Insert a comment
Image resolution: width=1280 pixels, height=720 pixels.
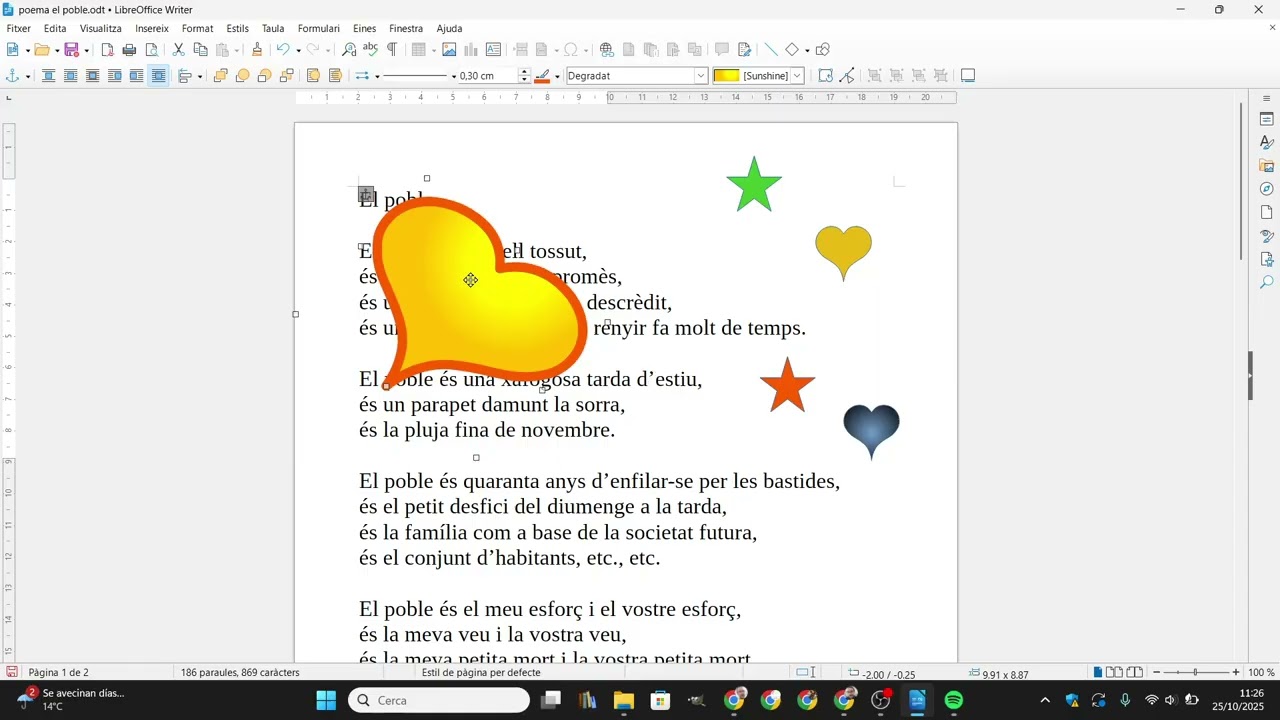coord(722,50)
